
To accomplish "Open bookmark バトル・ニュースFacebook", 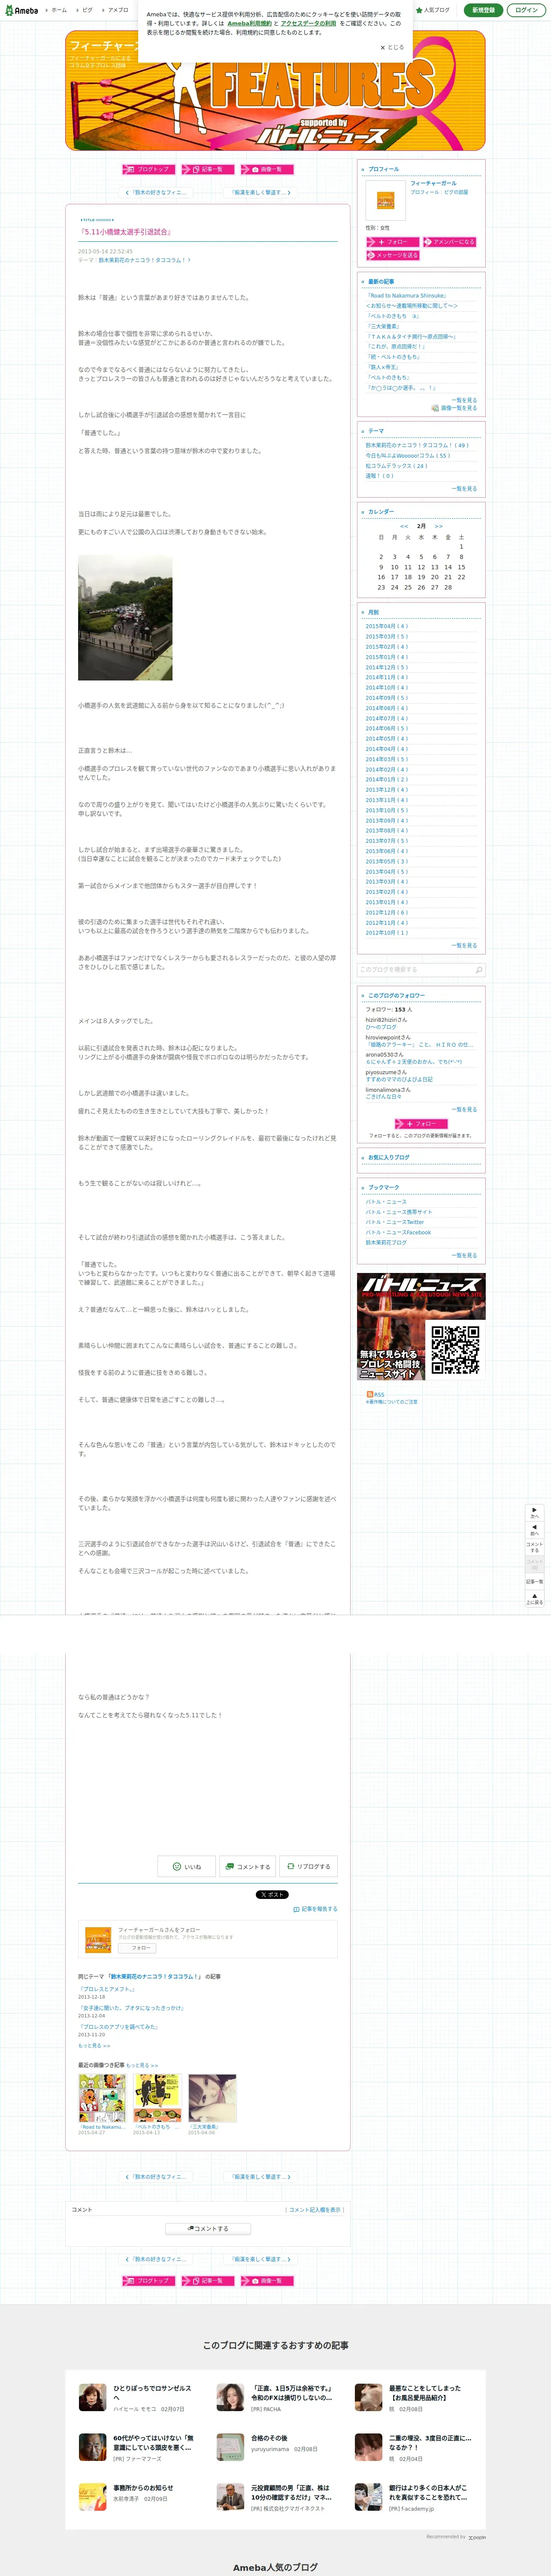I will [398, 1232].
